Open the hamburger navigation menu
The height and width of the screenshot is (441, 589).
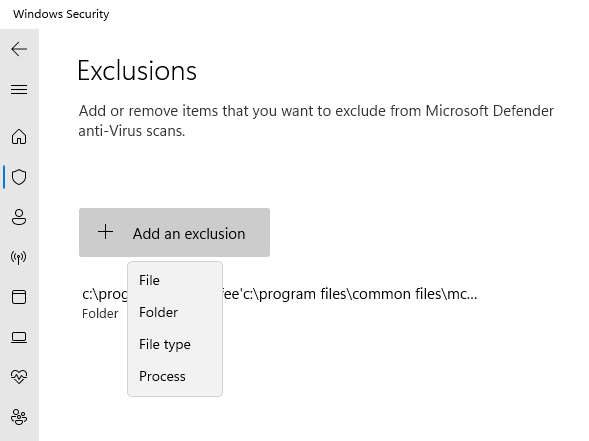coord(19,89)
